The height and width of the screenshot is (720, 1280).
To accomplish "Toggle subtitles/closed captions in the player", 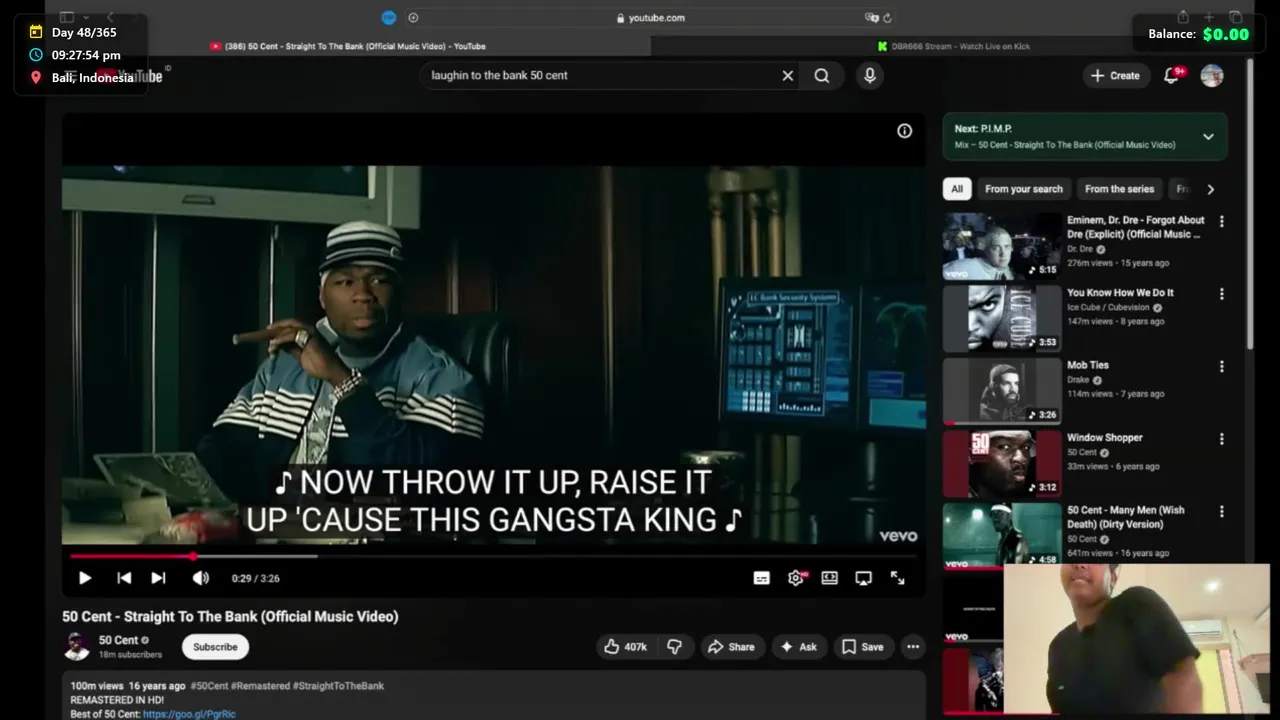I will pos(762,578).
